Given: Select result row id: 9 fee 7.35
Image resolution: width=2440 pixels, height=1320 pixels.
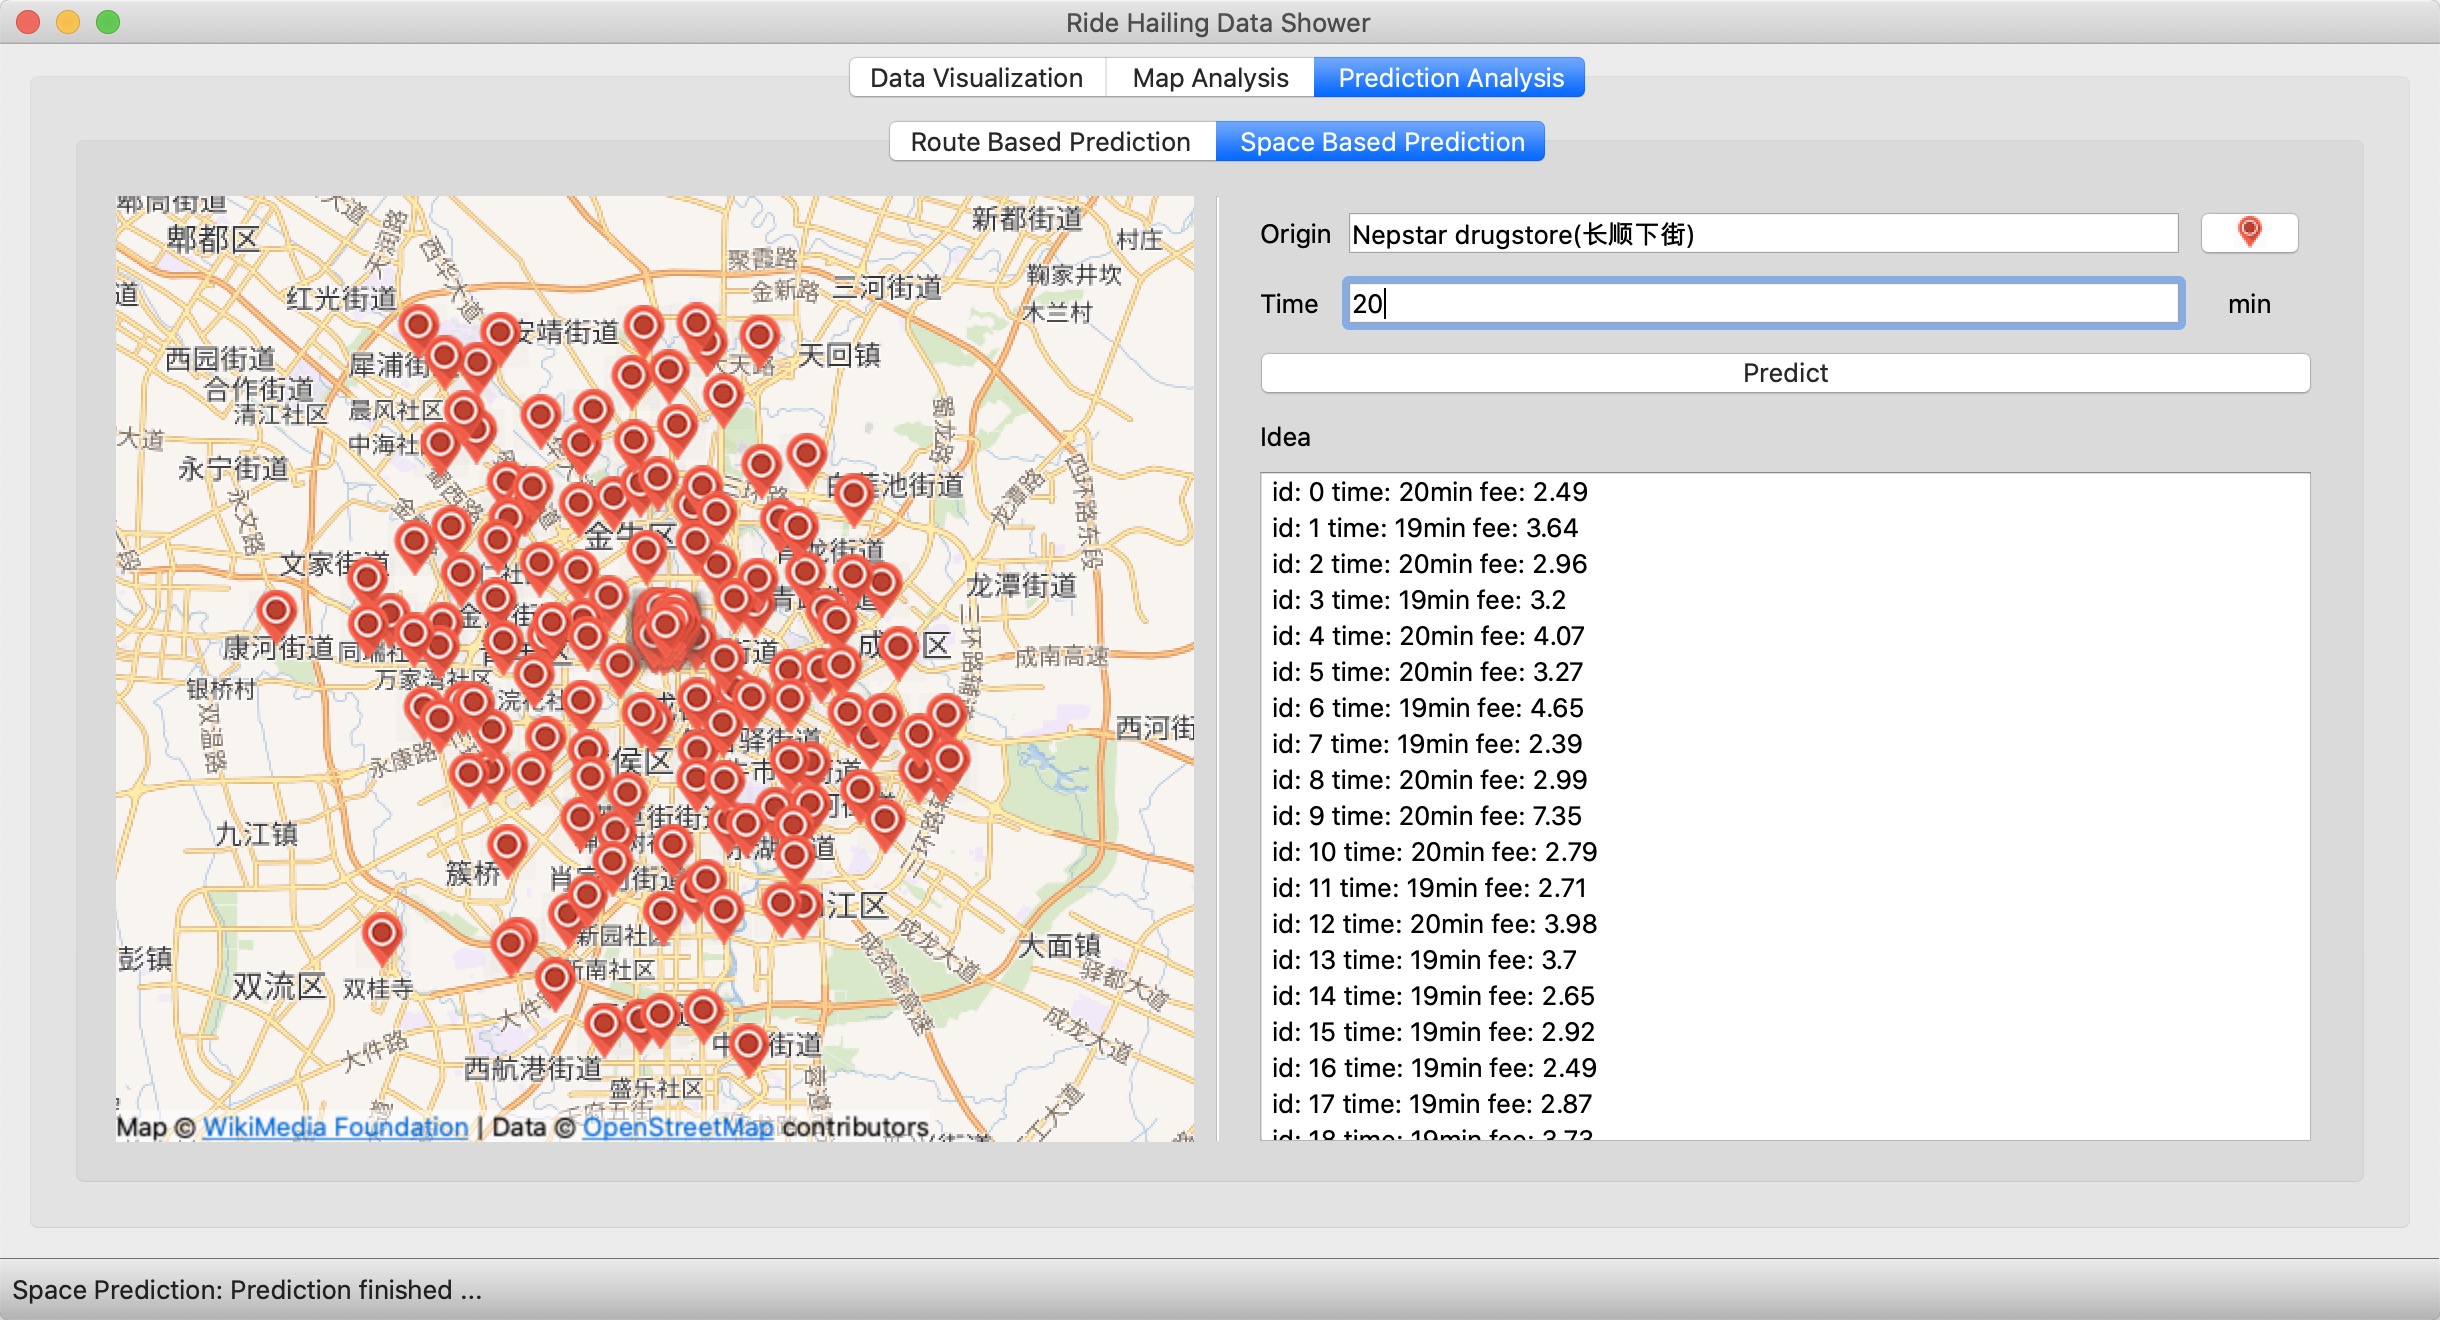Looking at the screenshot, I should (x=1426, y=816).
